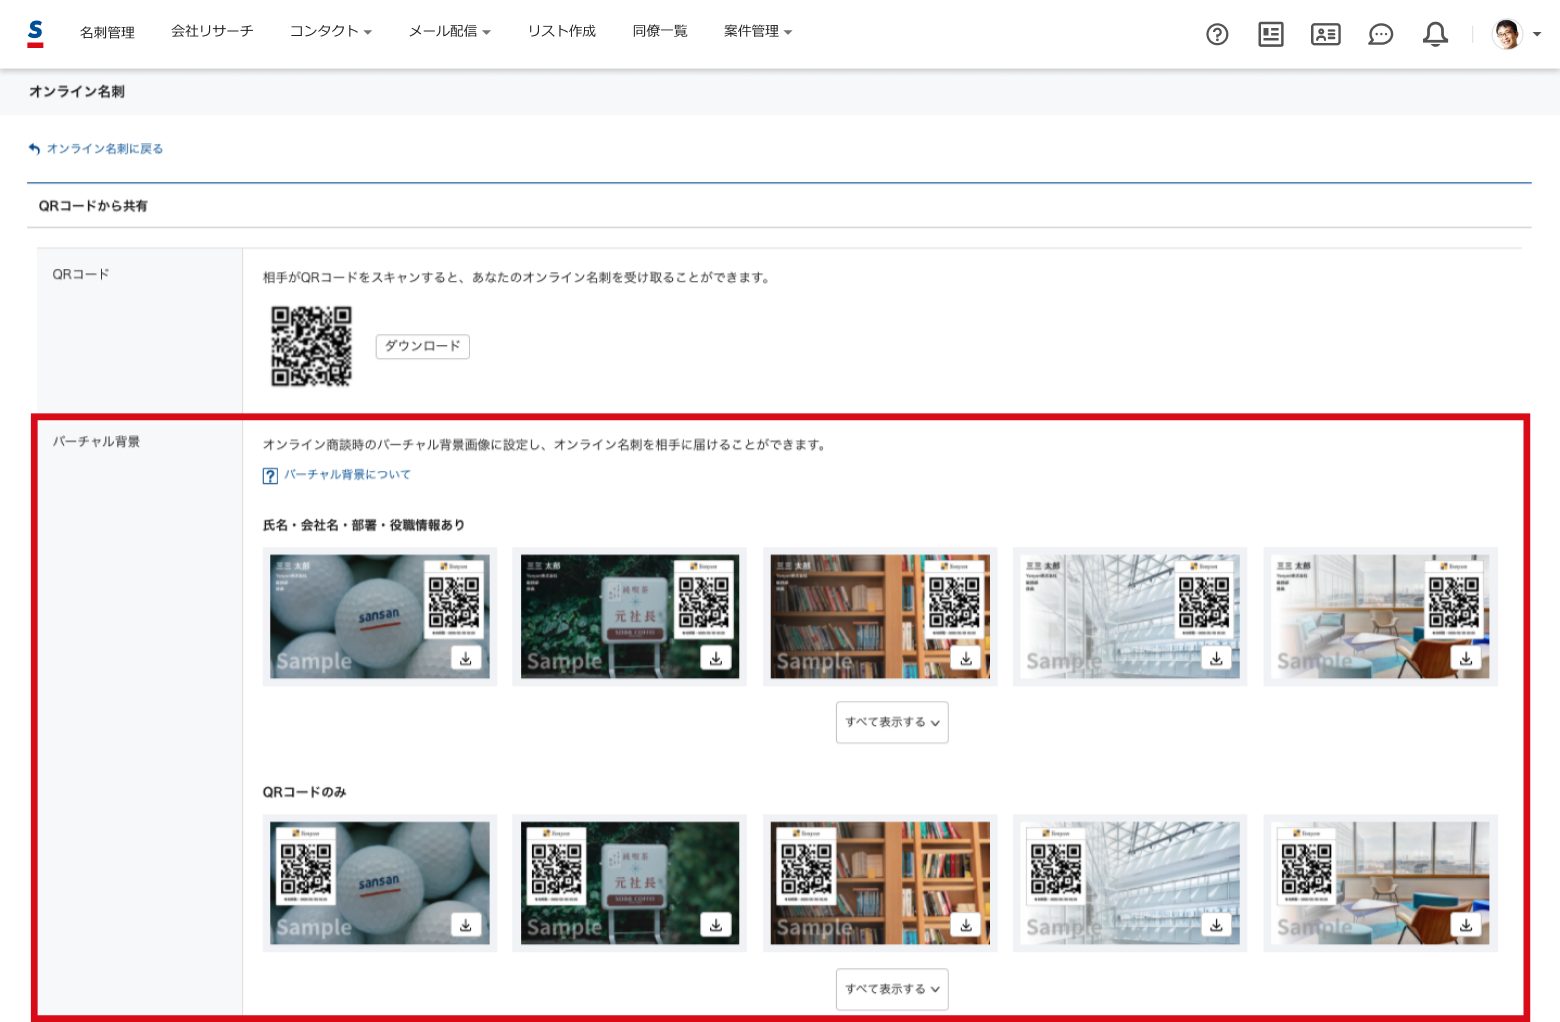
Task: Select the green signboard thumbnail in QRコードのみ
Action: (630, 883)
